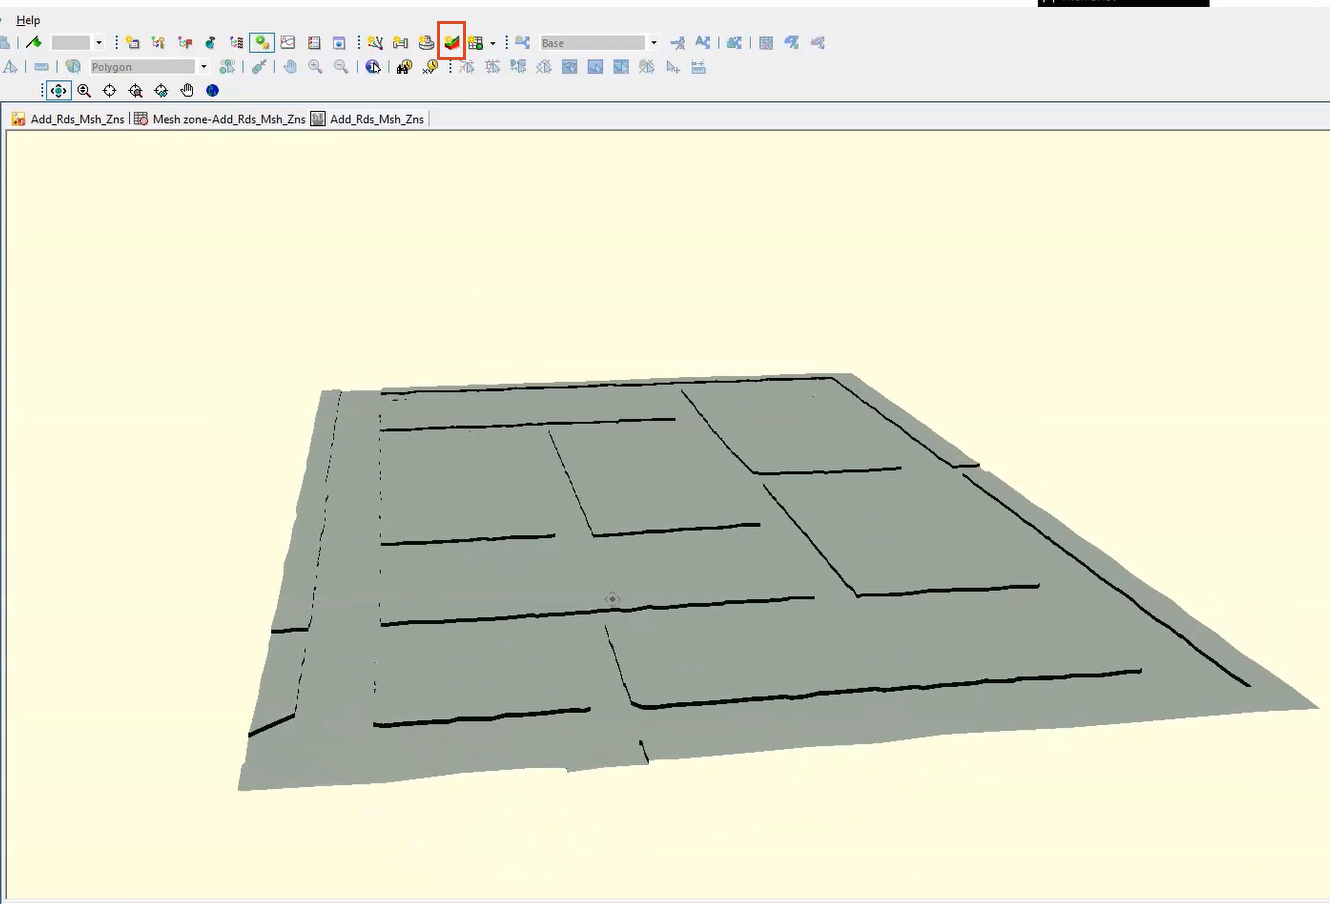1330x904 pixels.
Task: Click the network tree with key icon
Action: 158,42
